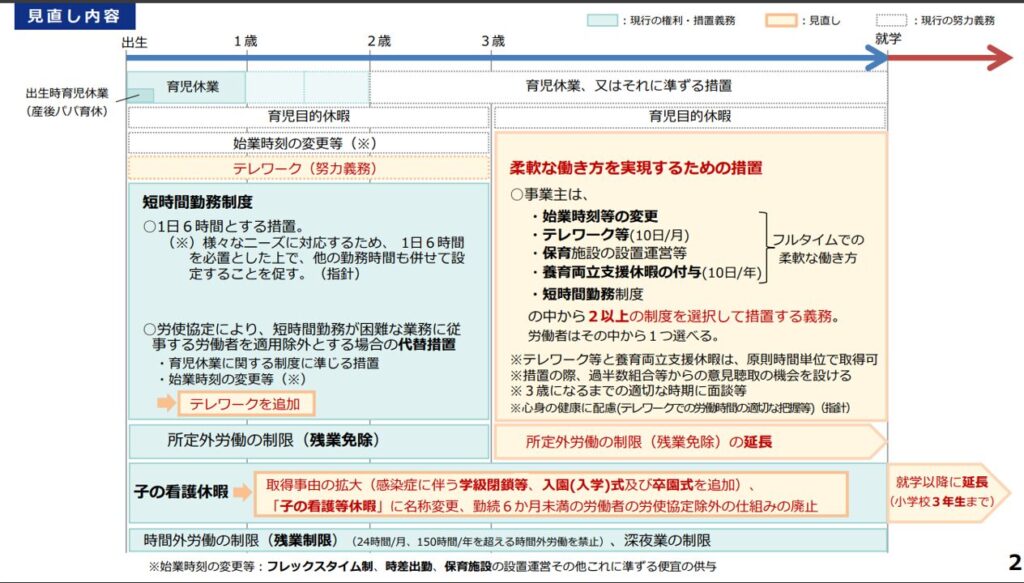
Task: Select the orange 見直し legend swatch
Action: [780, 20]
